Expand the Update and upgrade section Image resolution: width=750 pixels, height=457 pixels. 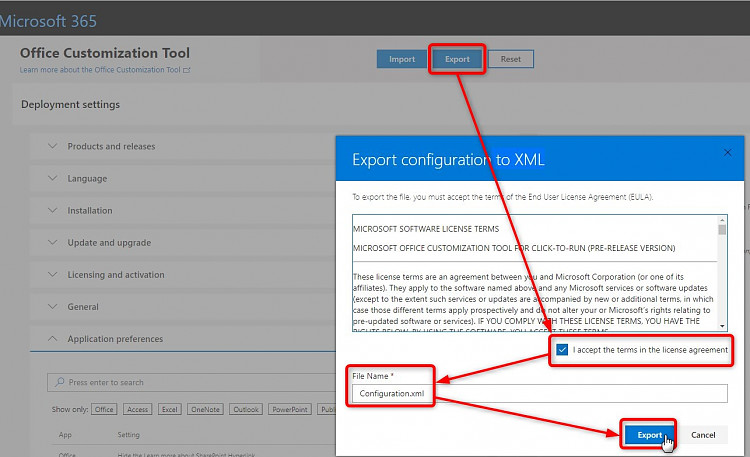pos(183,243)
